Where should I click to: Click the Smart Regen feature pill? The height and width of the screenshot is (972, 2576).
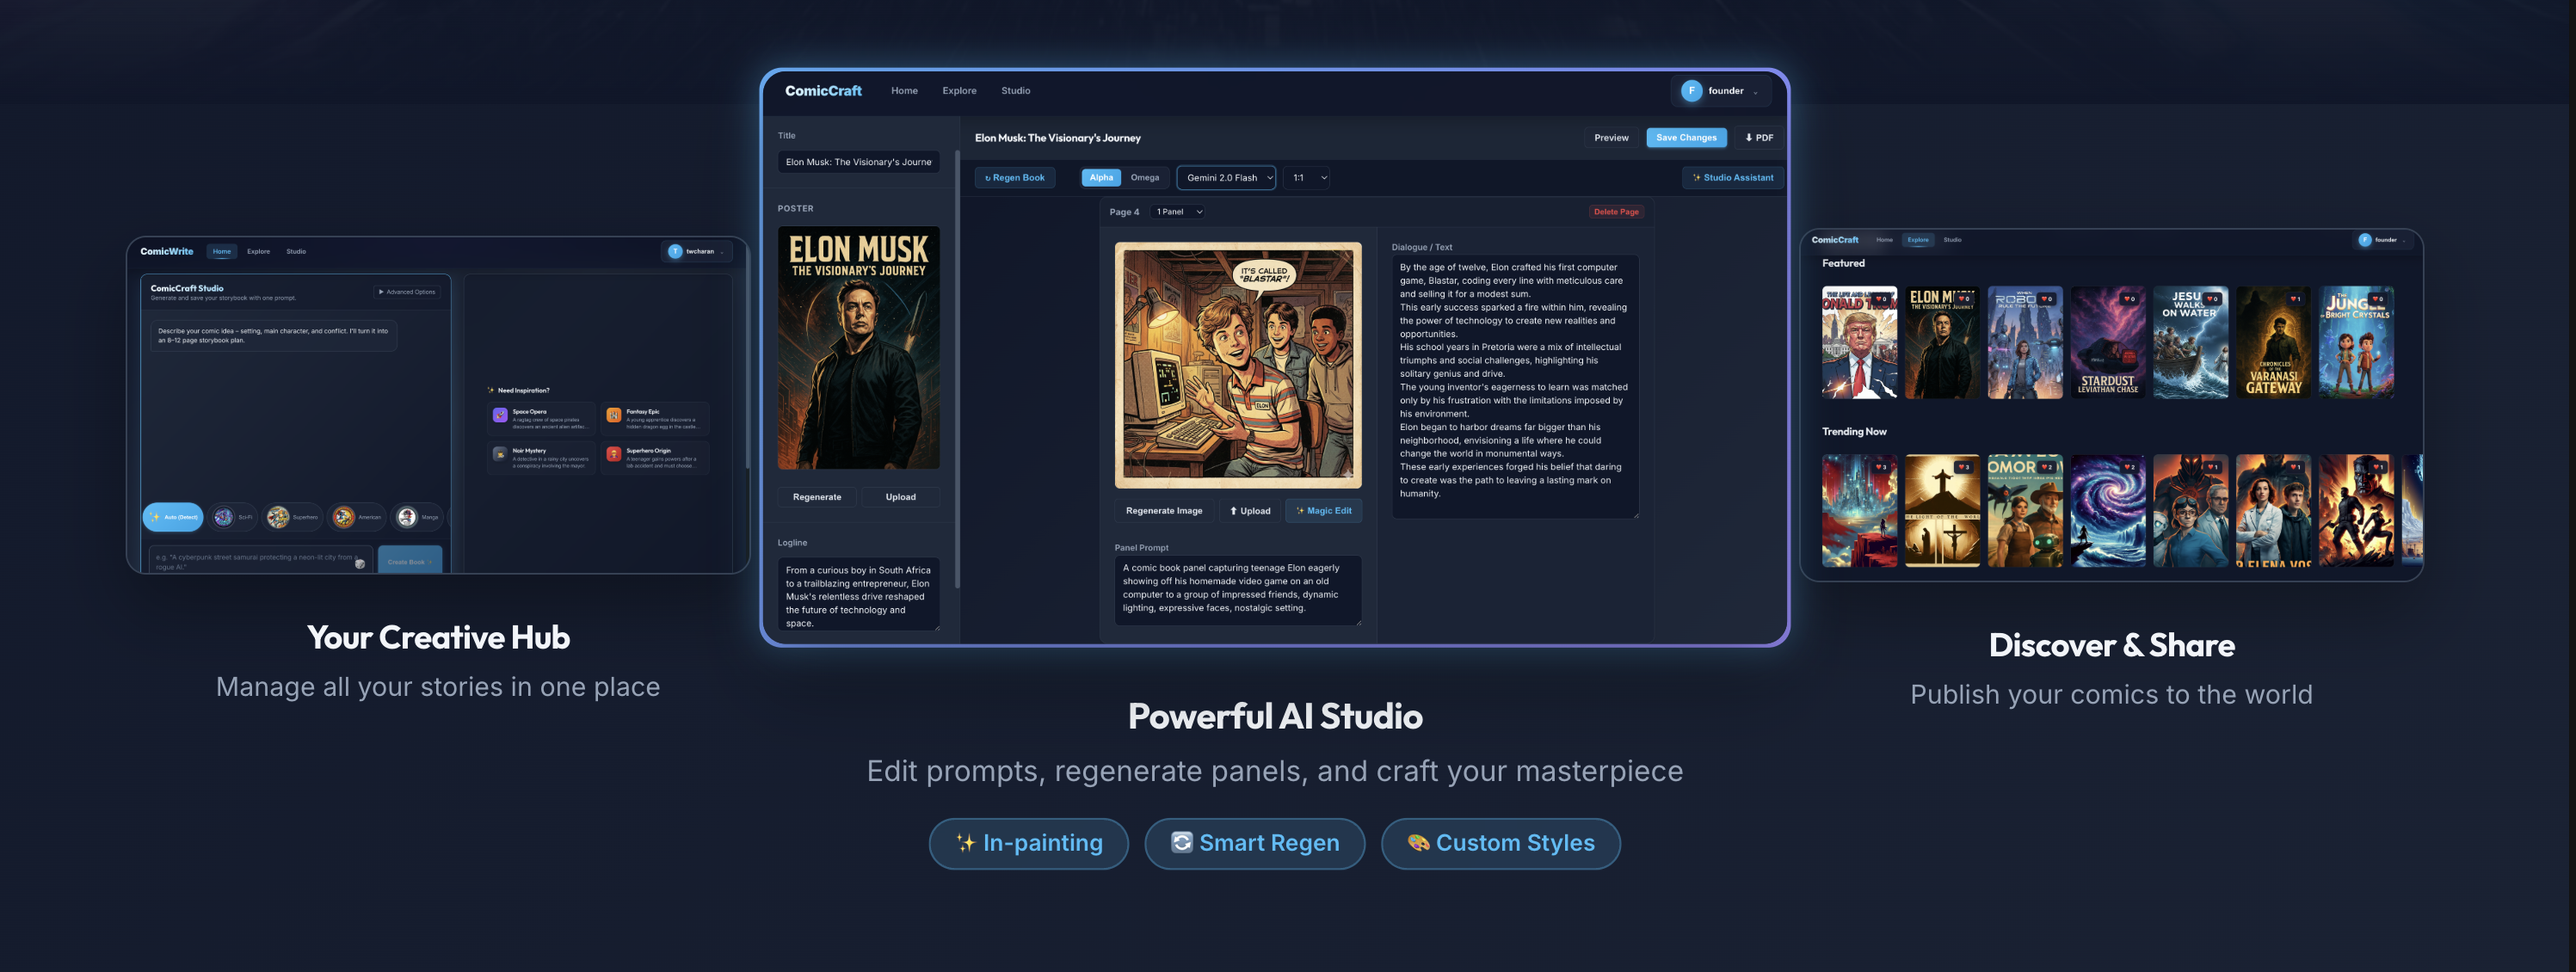tap(1255, 844)
